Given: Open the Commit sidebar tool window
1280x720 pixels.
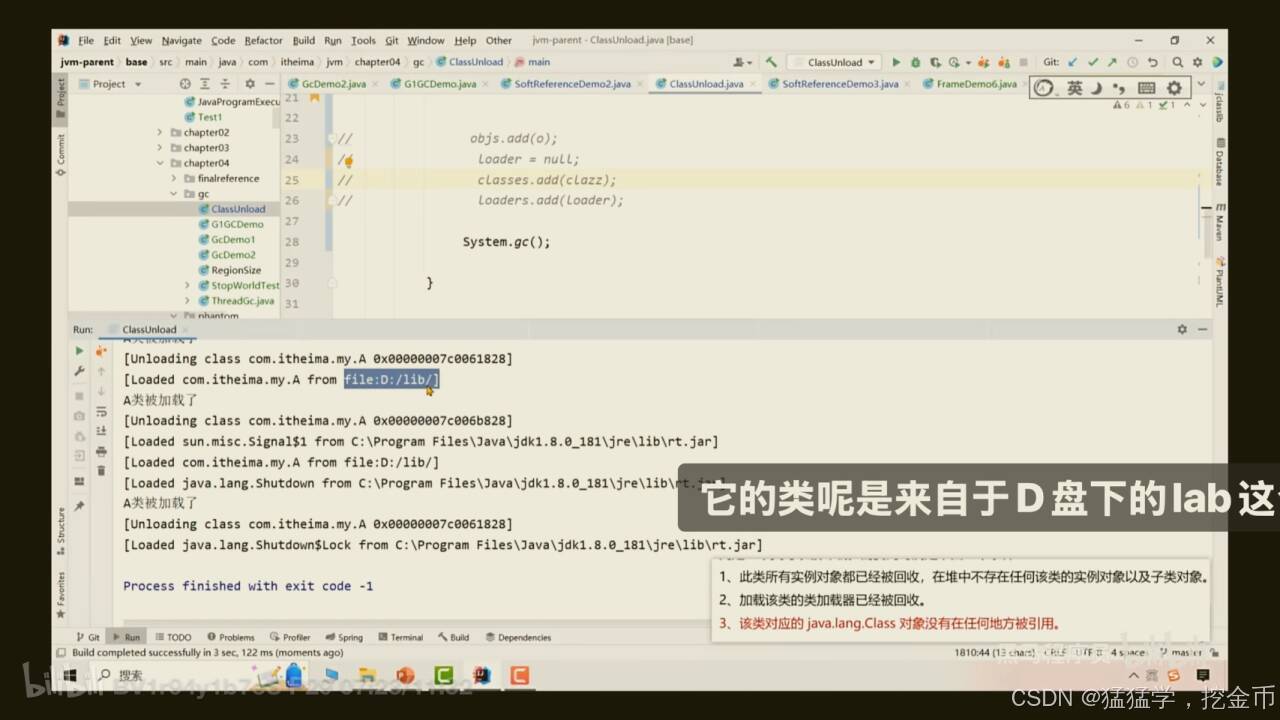Looking at the screenshot, I should point(60,155).
